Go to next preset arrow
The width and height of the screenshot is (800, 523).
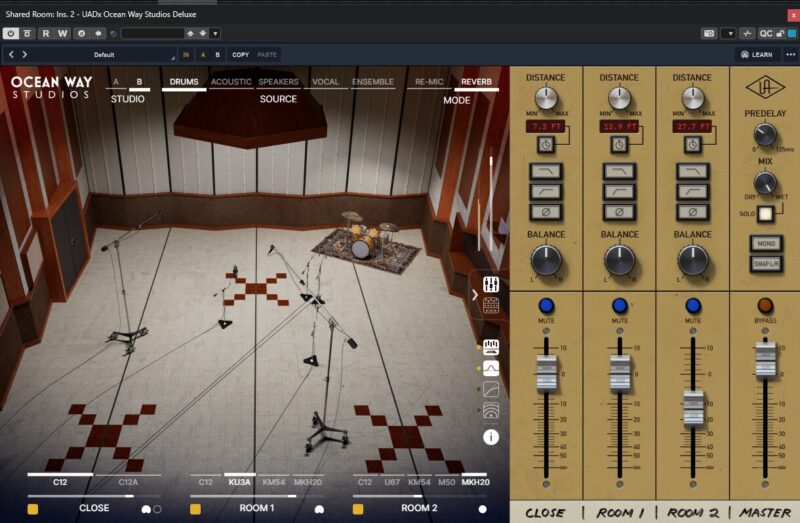pos(24,54)
